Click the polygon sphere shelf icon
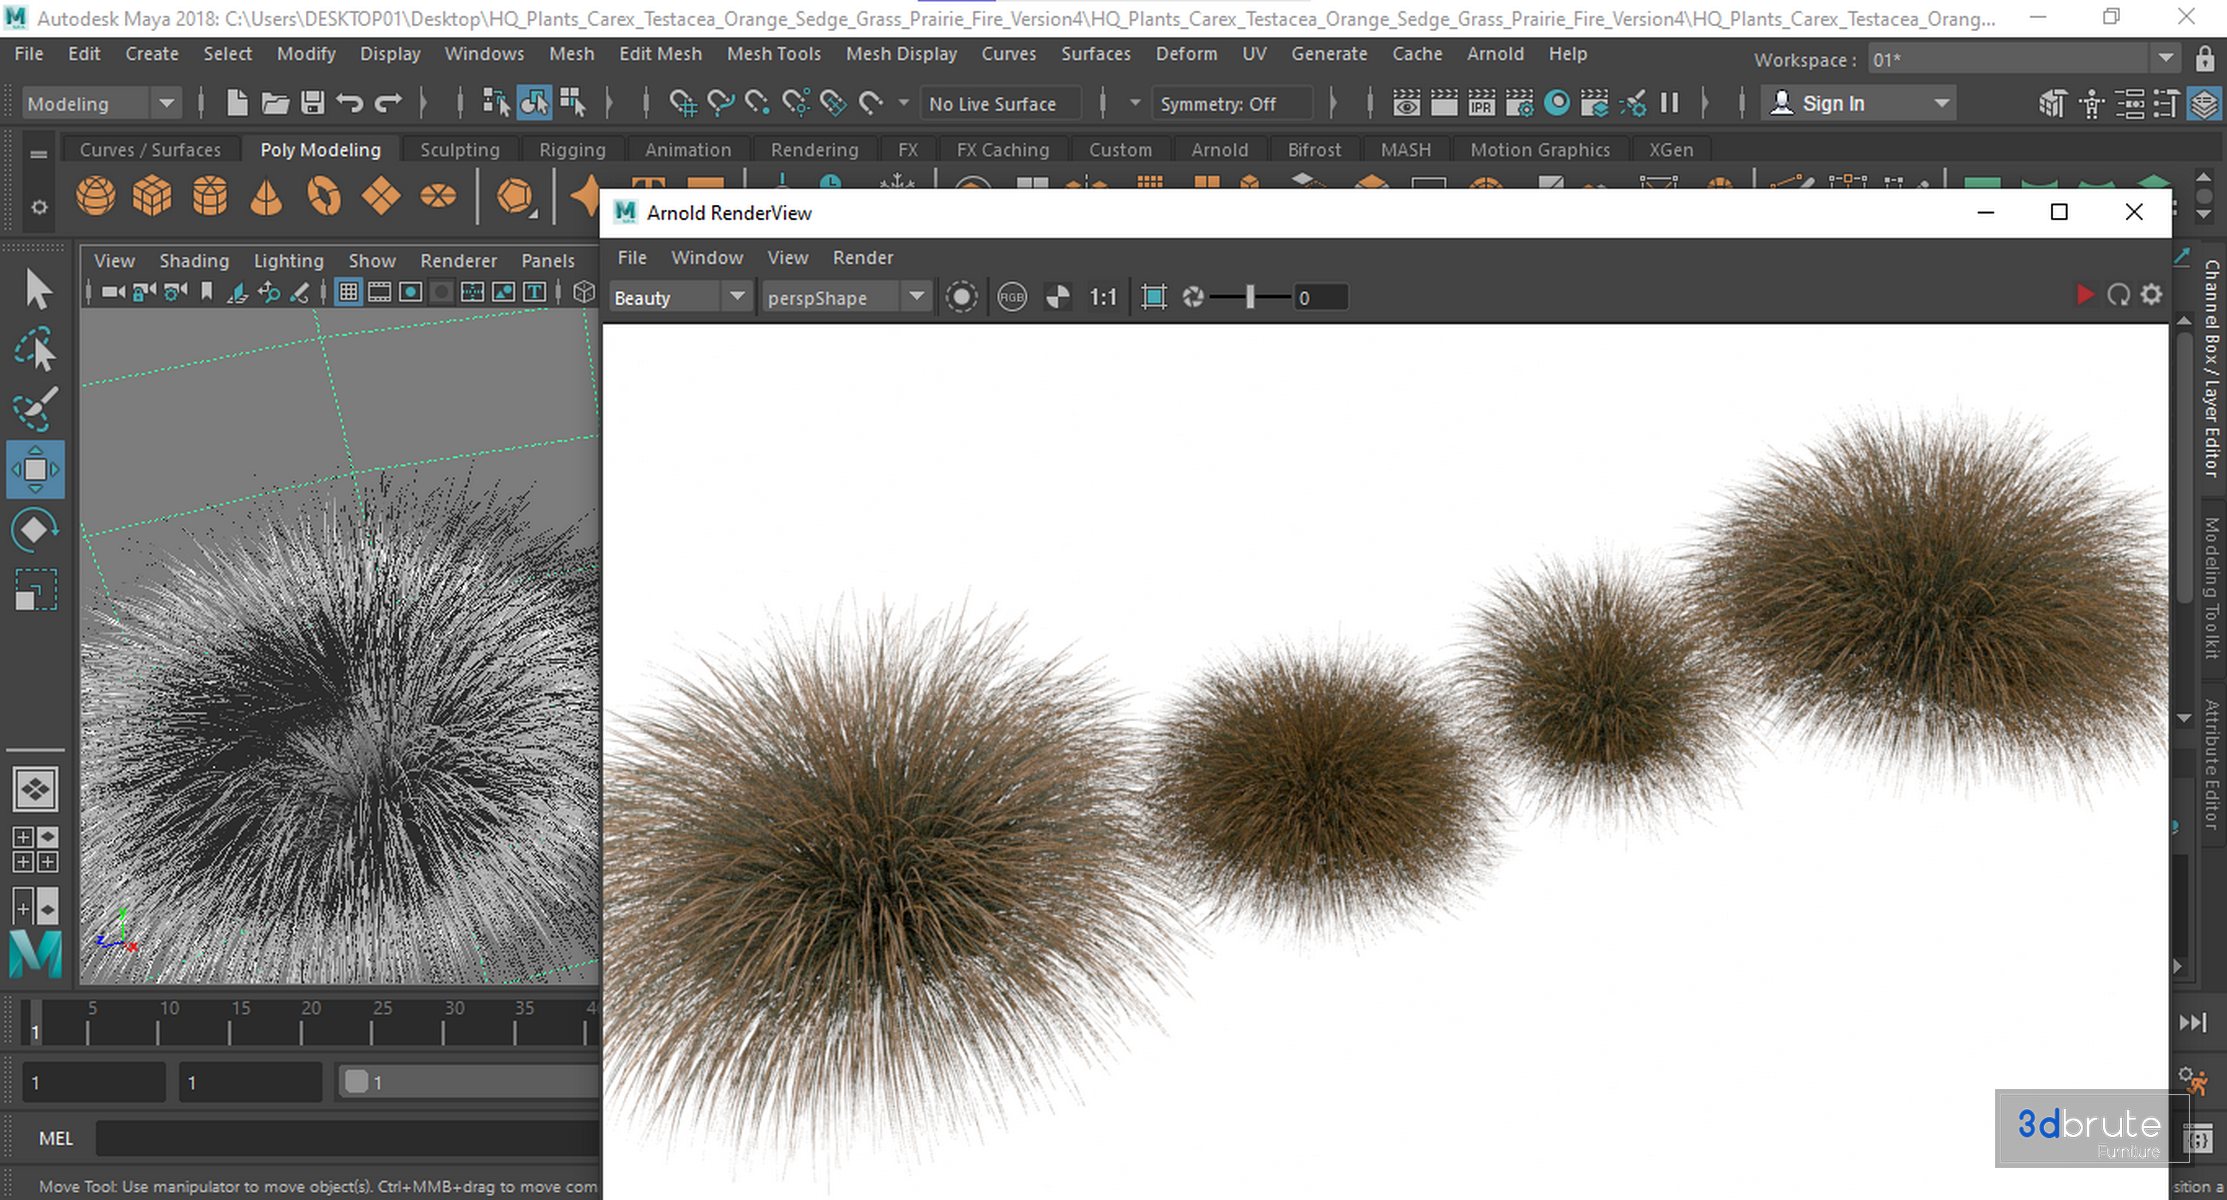Viewport: 2227px width, 1200px height. pos(95,196)
